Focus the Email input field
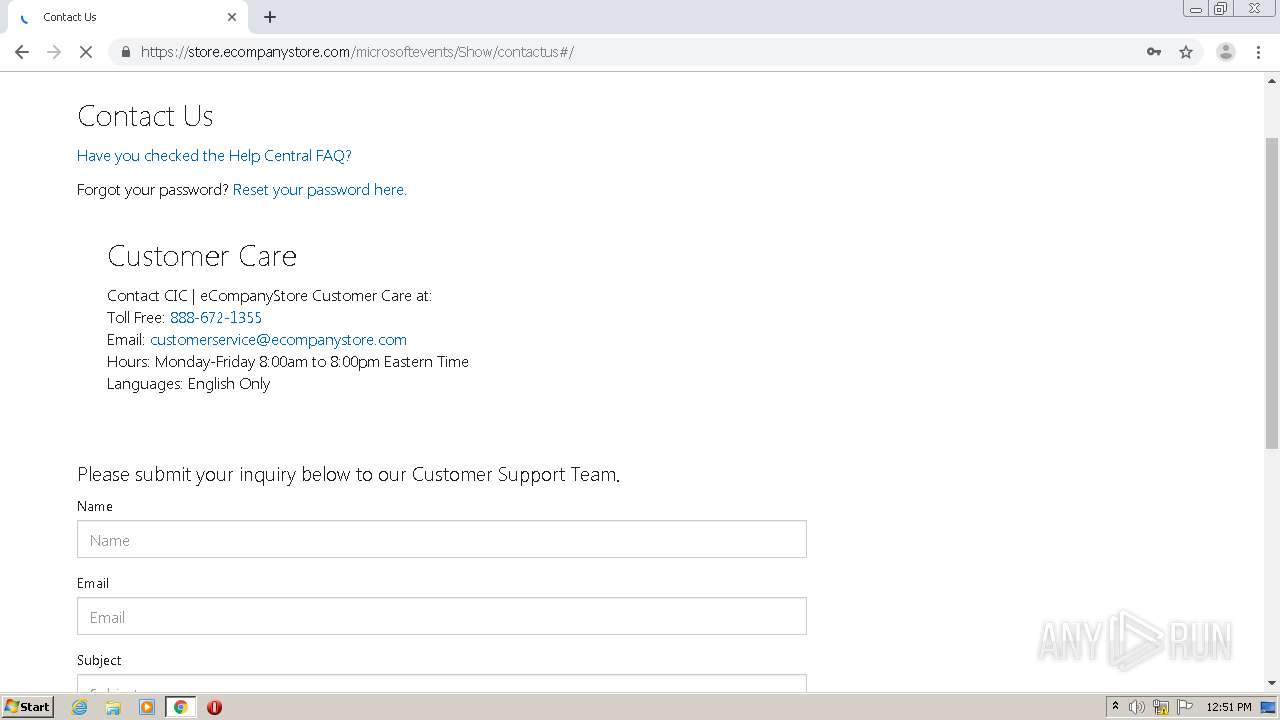The height and width of the screenshot is (720, 1280). pos(442,616)
